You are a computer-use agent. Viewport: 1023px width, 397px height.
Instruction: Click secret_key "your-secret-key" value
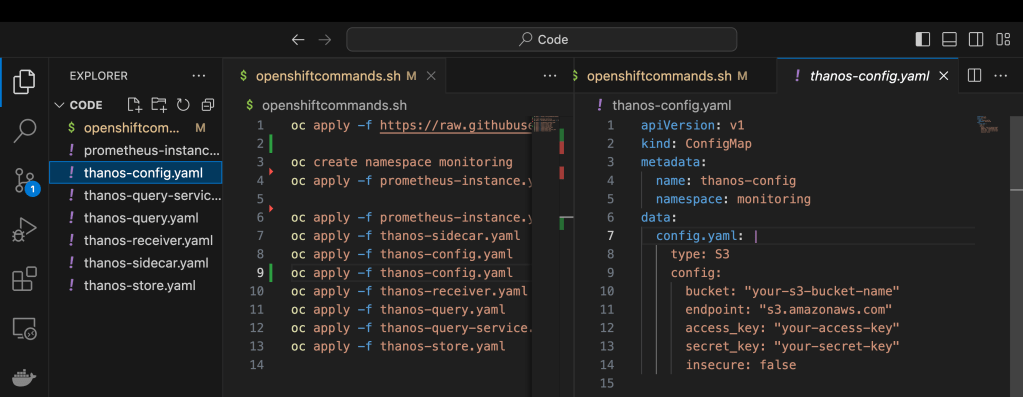pos(836,346)
